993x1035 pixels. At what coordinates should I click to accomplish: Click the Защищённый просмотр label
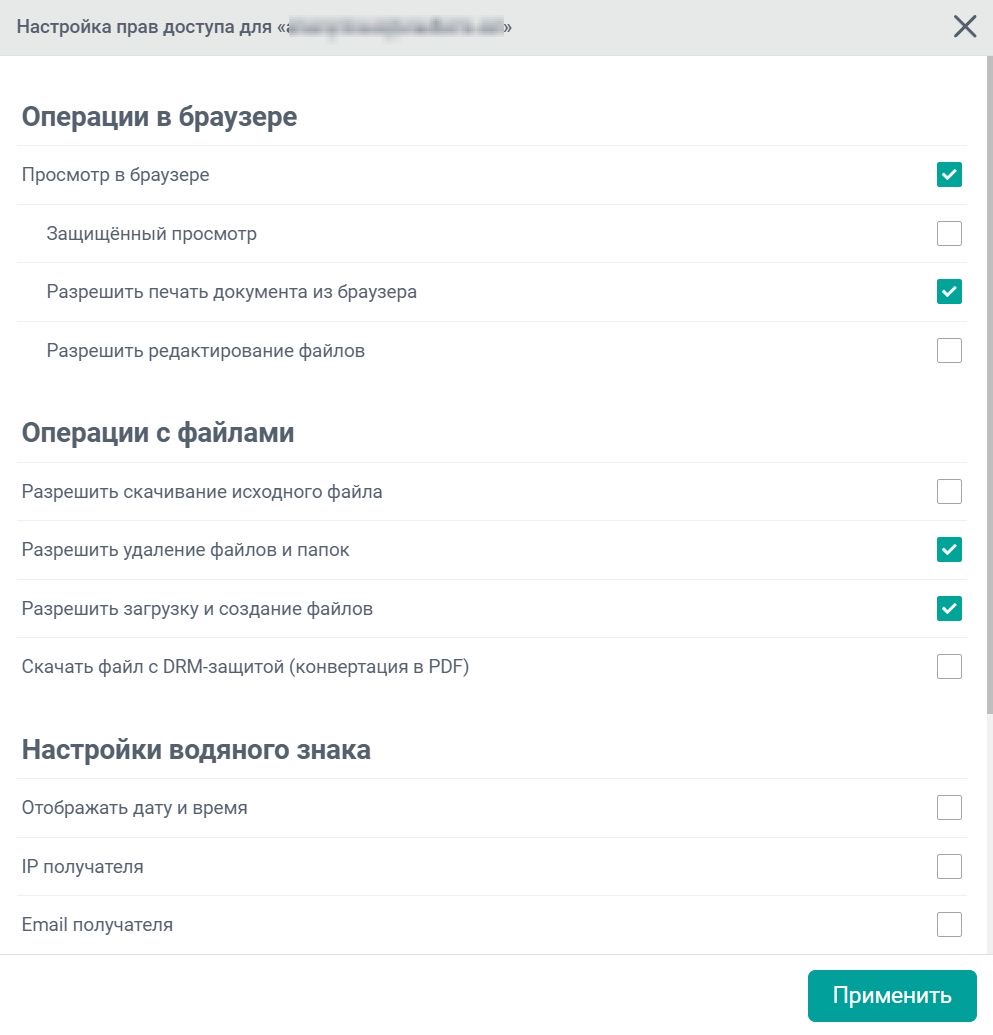click(x=152, y=234)
